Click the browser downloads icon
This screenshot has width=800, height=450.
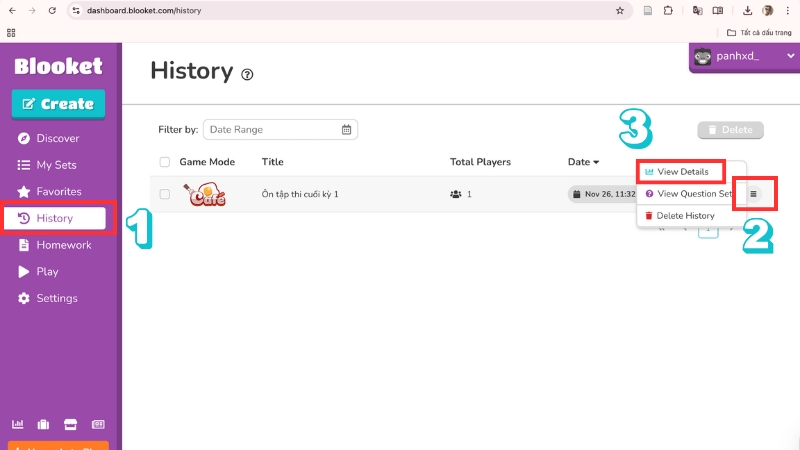pos(746,11)
